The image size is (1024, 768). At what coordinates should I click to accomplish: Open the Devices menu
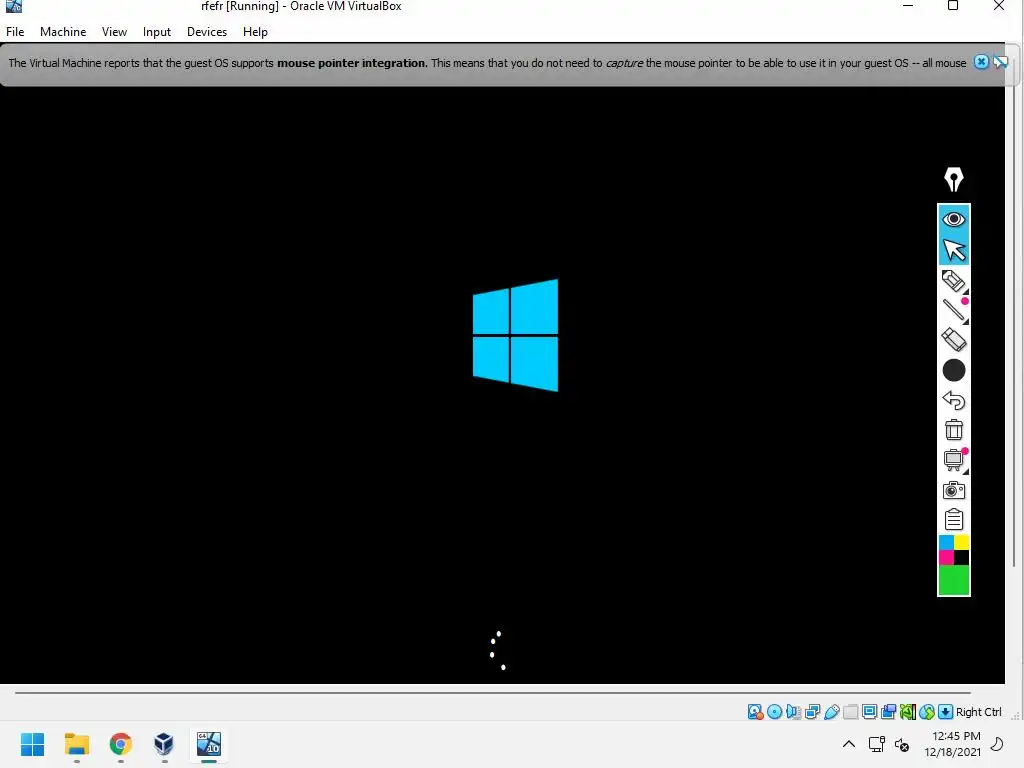click(x=207, y=31)
